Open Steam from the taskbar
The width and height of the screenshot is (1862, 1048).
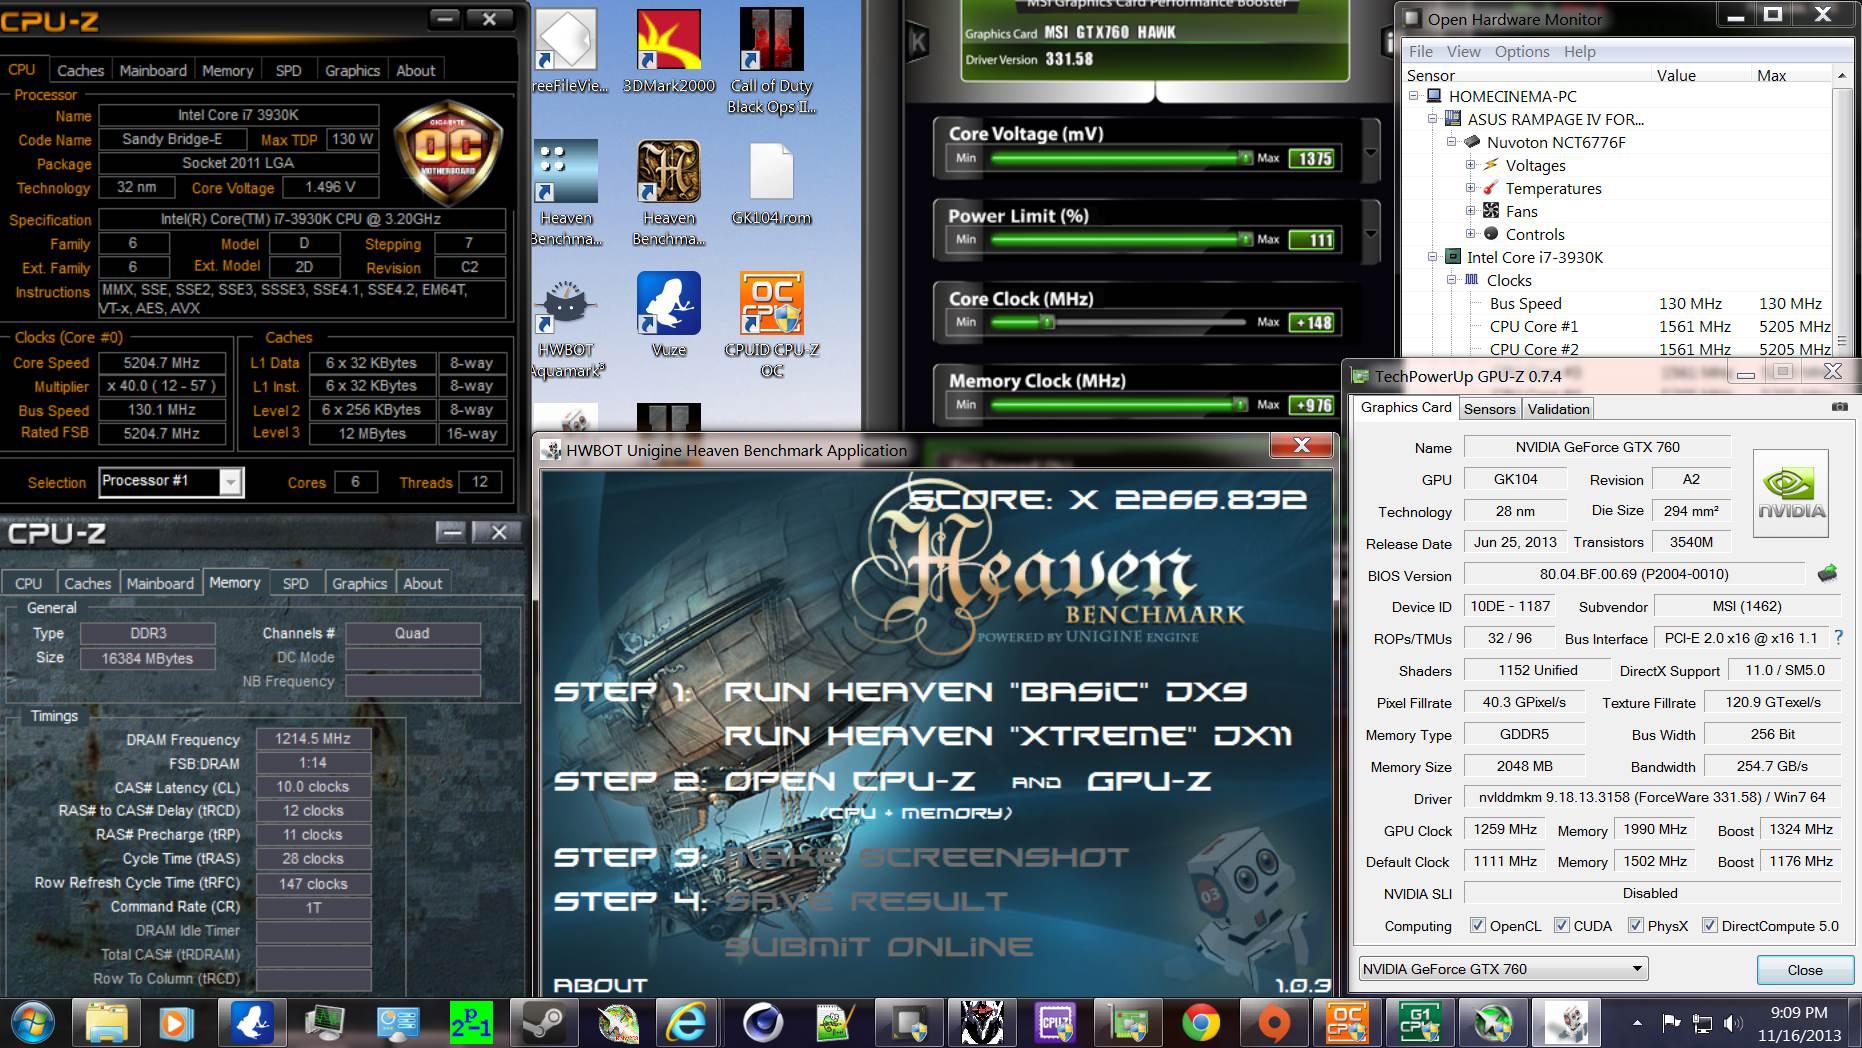click(x=543, y=1023)
